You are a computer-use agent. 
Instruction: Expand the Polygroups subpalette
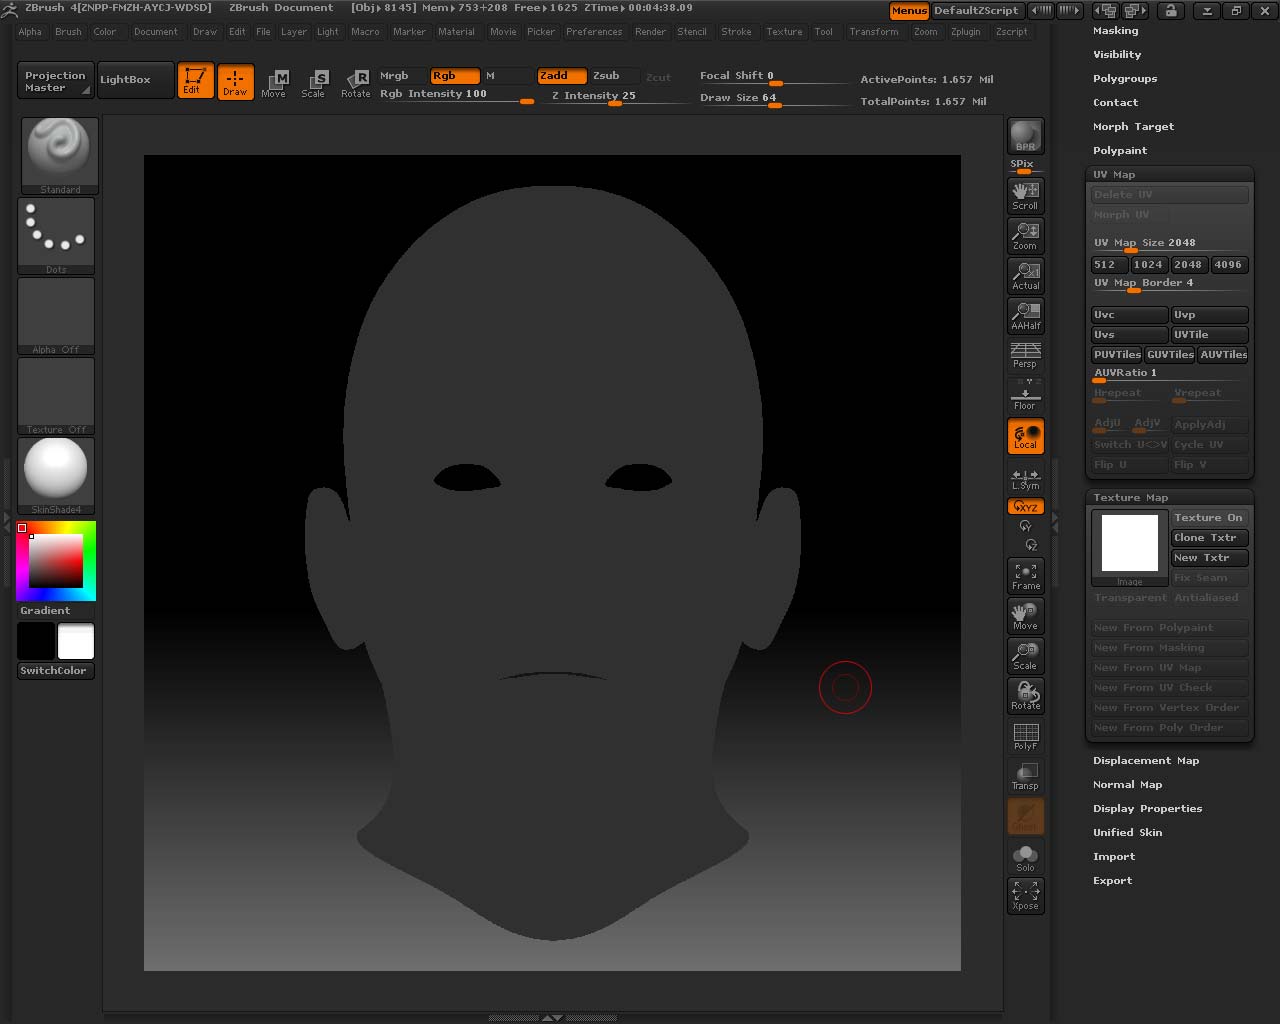click(1124, 79)
